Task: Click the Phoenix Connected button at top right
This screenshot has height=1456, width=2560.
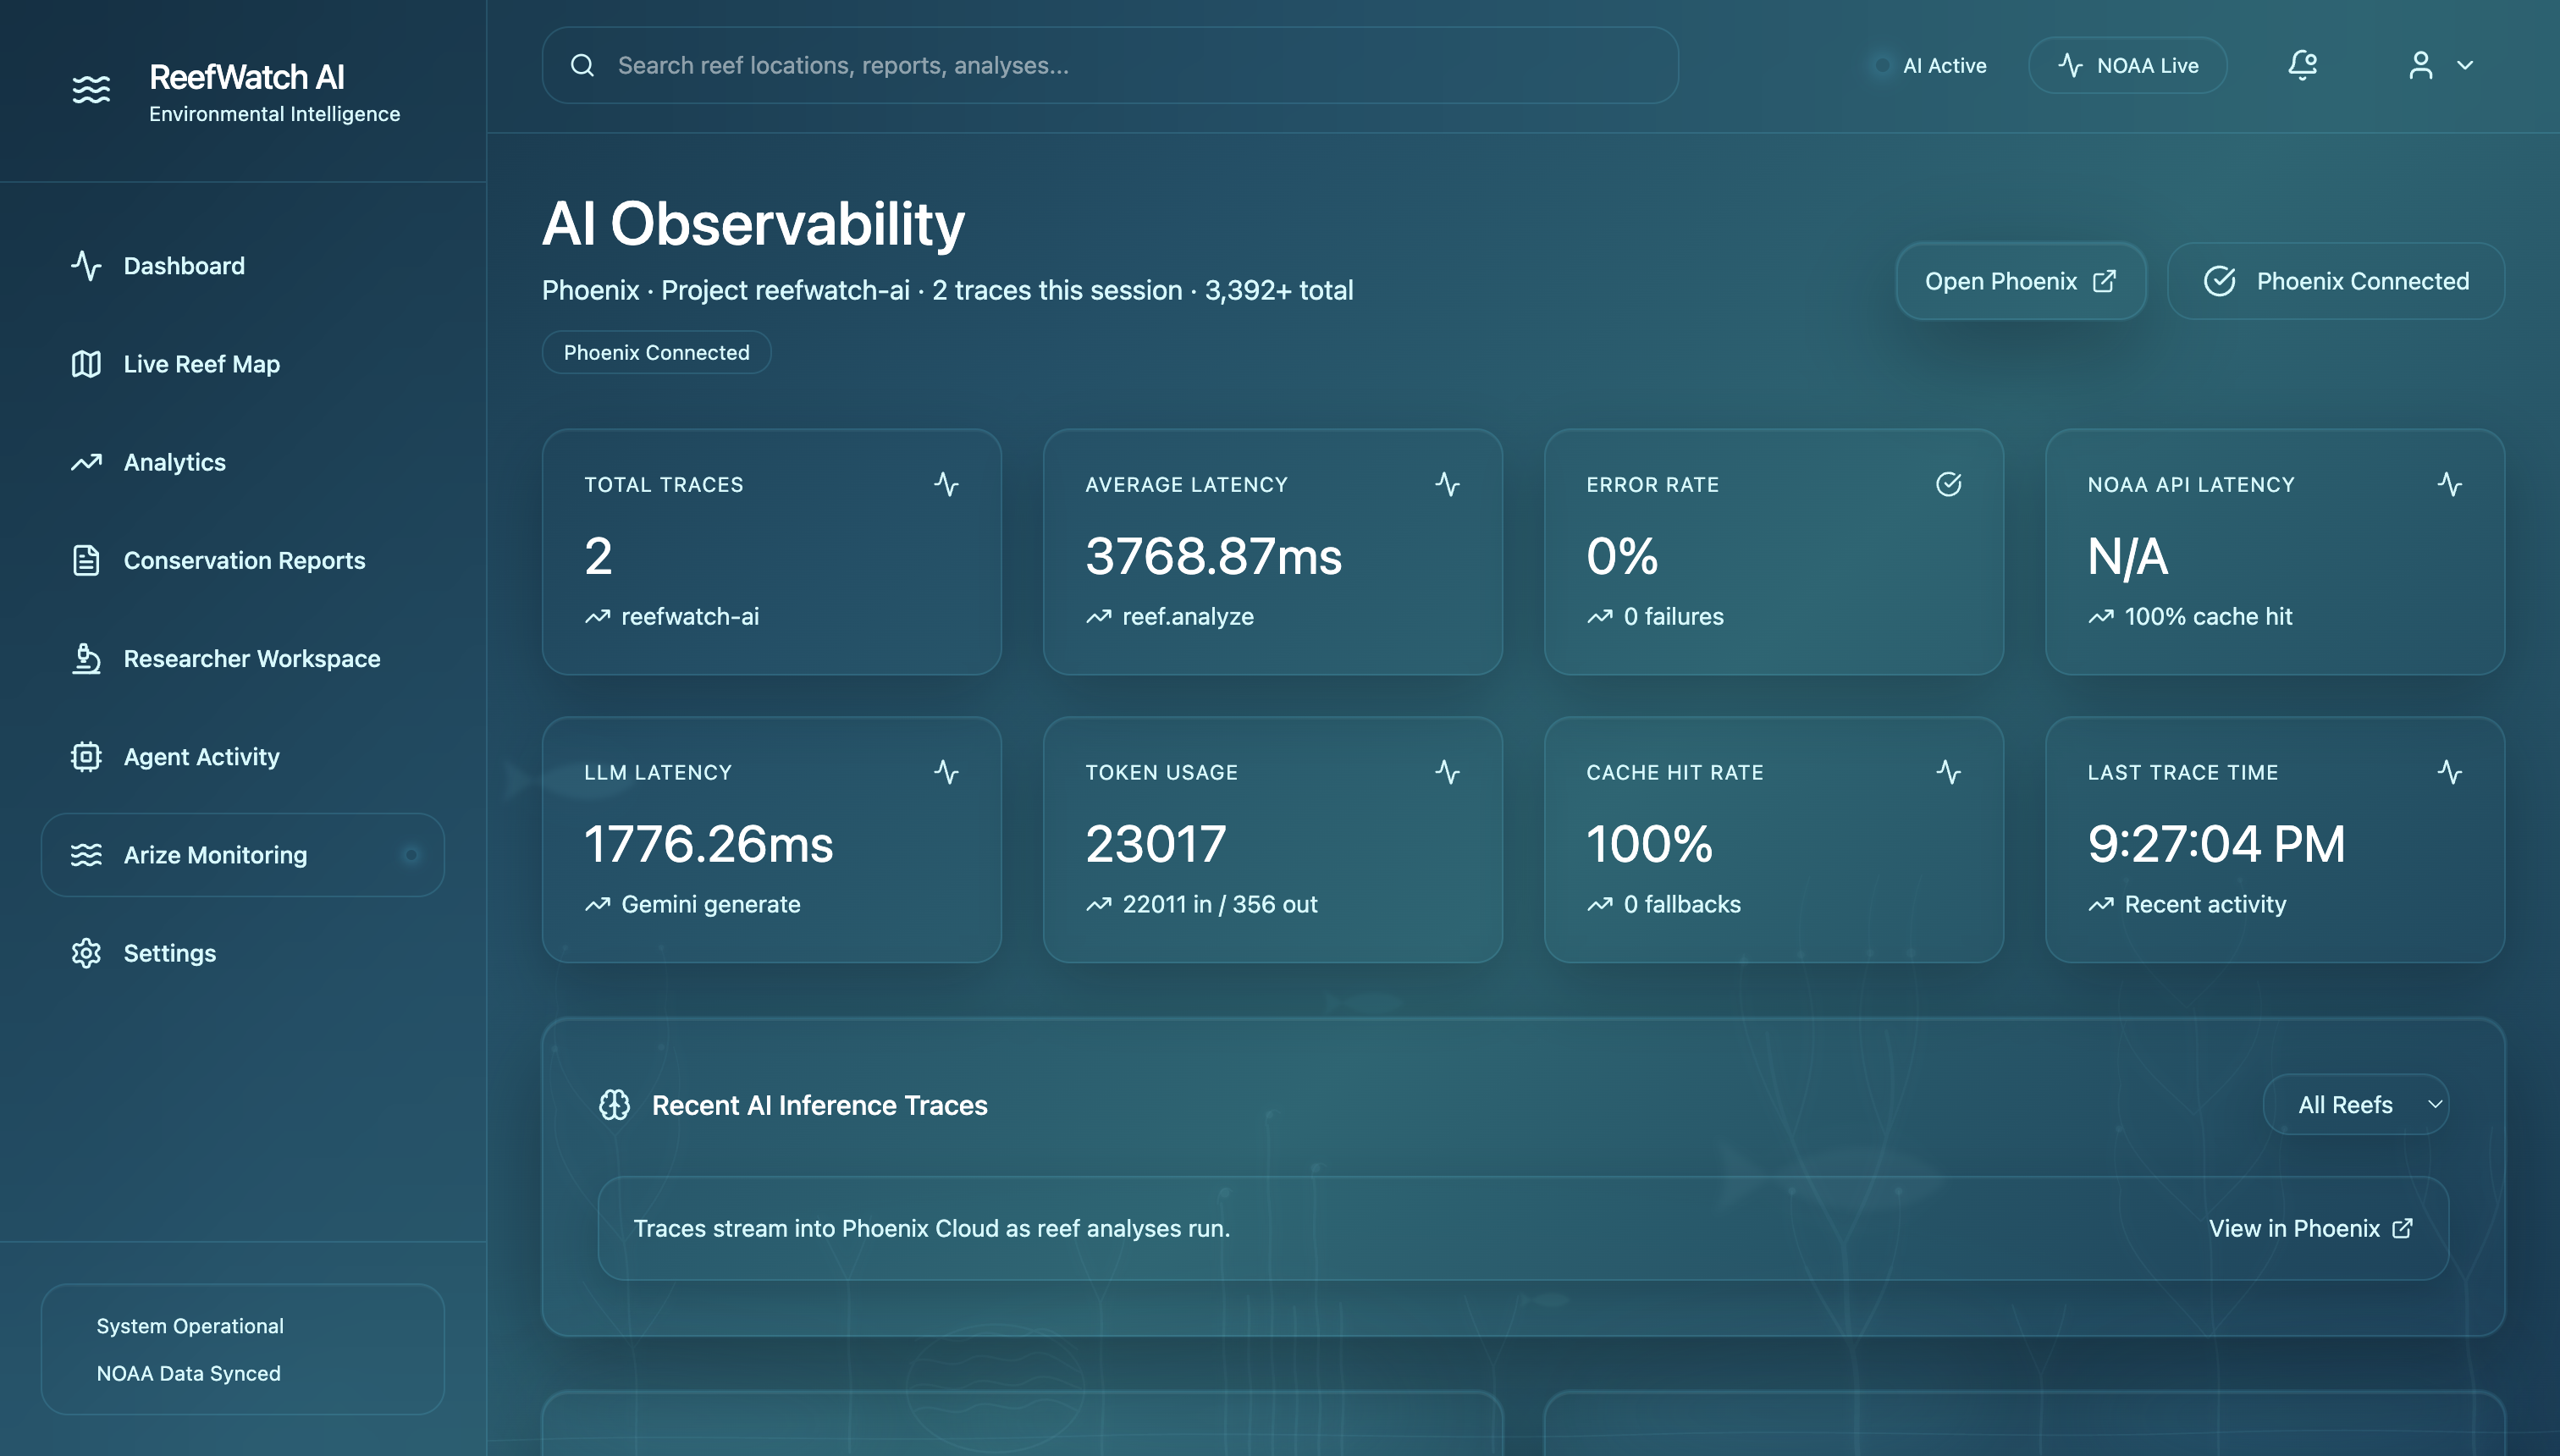Action: tap(2336, 281)
